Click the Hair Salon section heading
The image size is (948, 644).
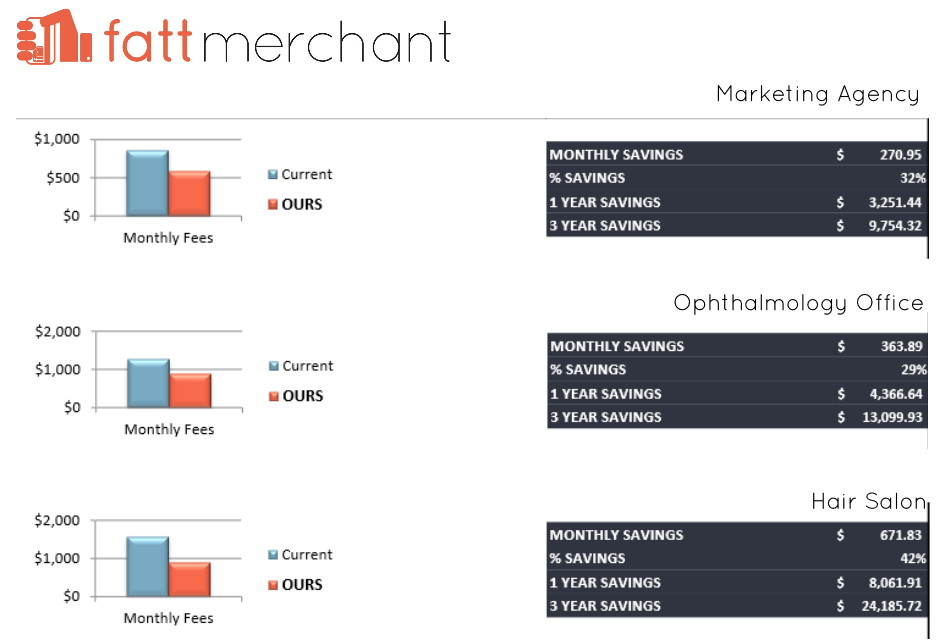pos(867,502)
